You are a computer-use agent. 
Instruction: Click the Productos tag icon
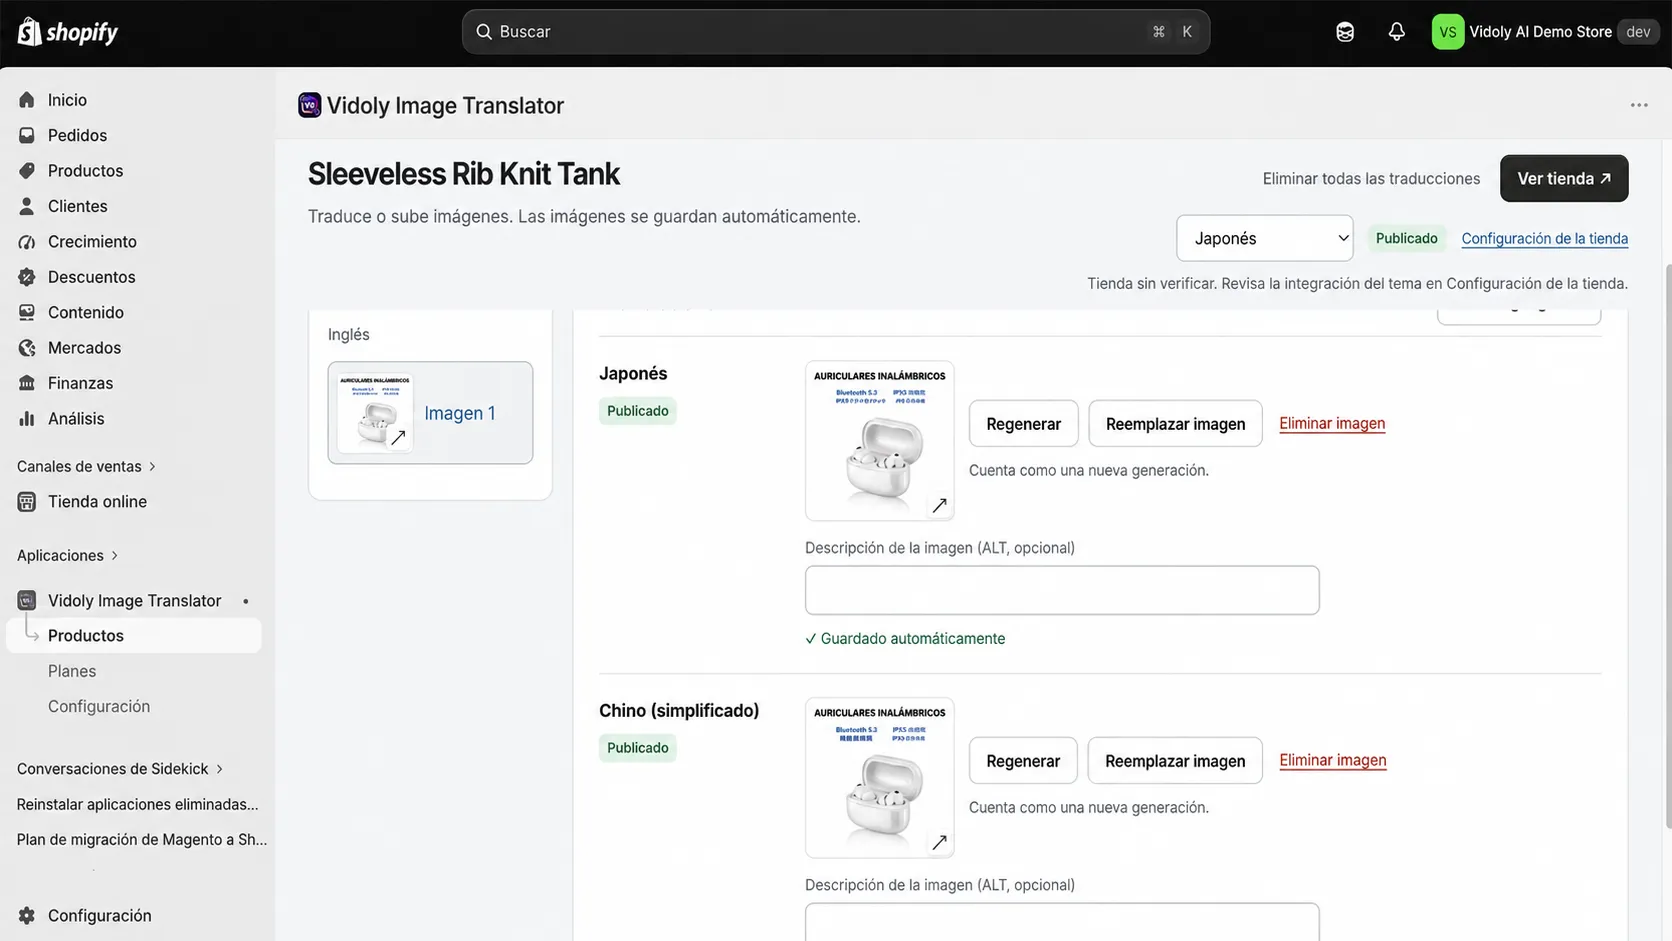coord(27,171)
